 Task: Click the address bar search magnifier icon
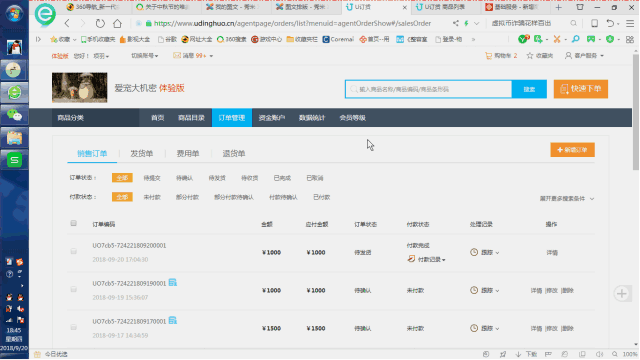click(x=573, y=23)
